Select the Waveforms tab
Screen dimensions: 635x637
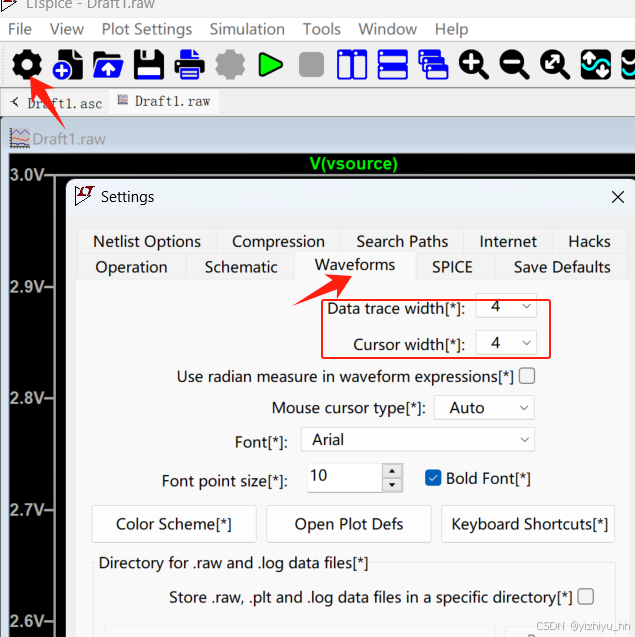[x=355, y=265]
